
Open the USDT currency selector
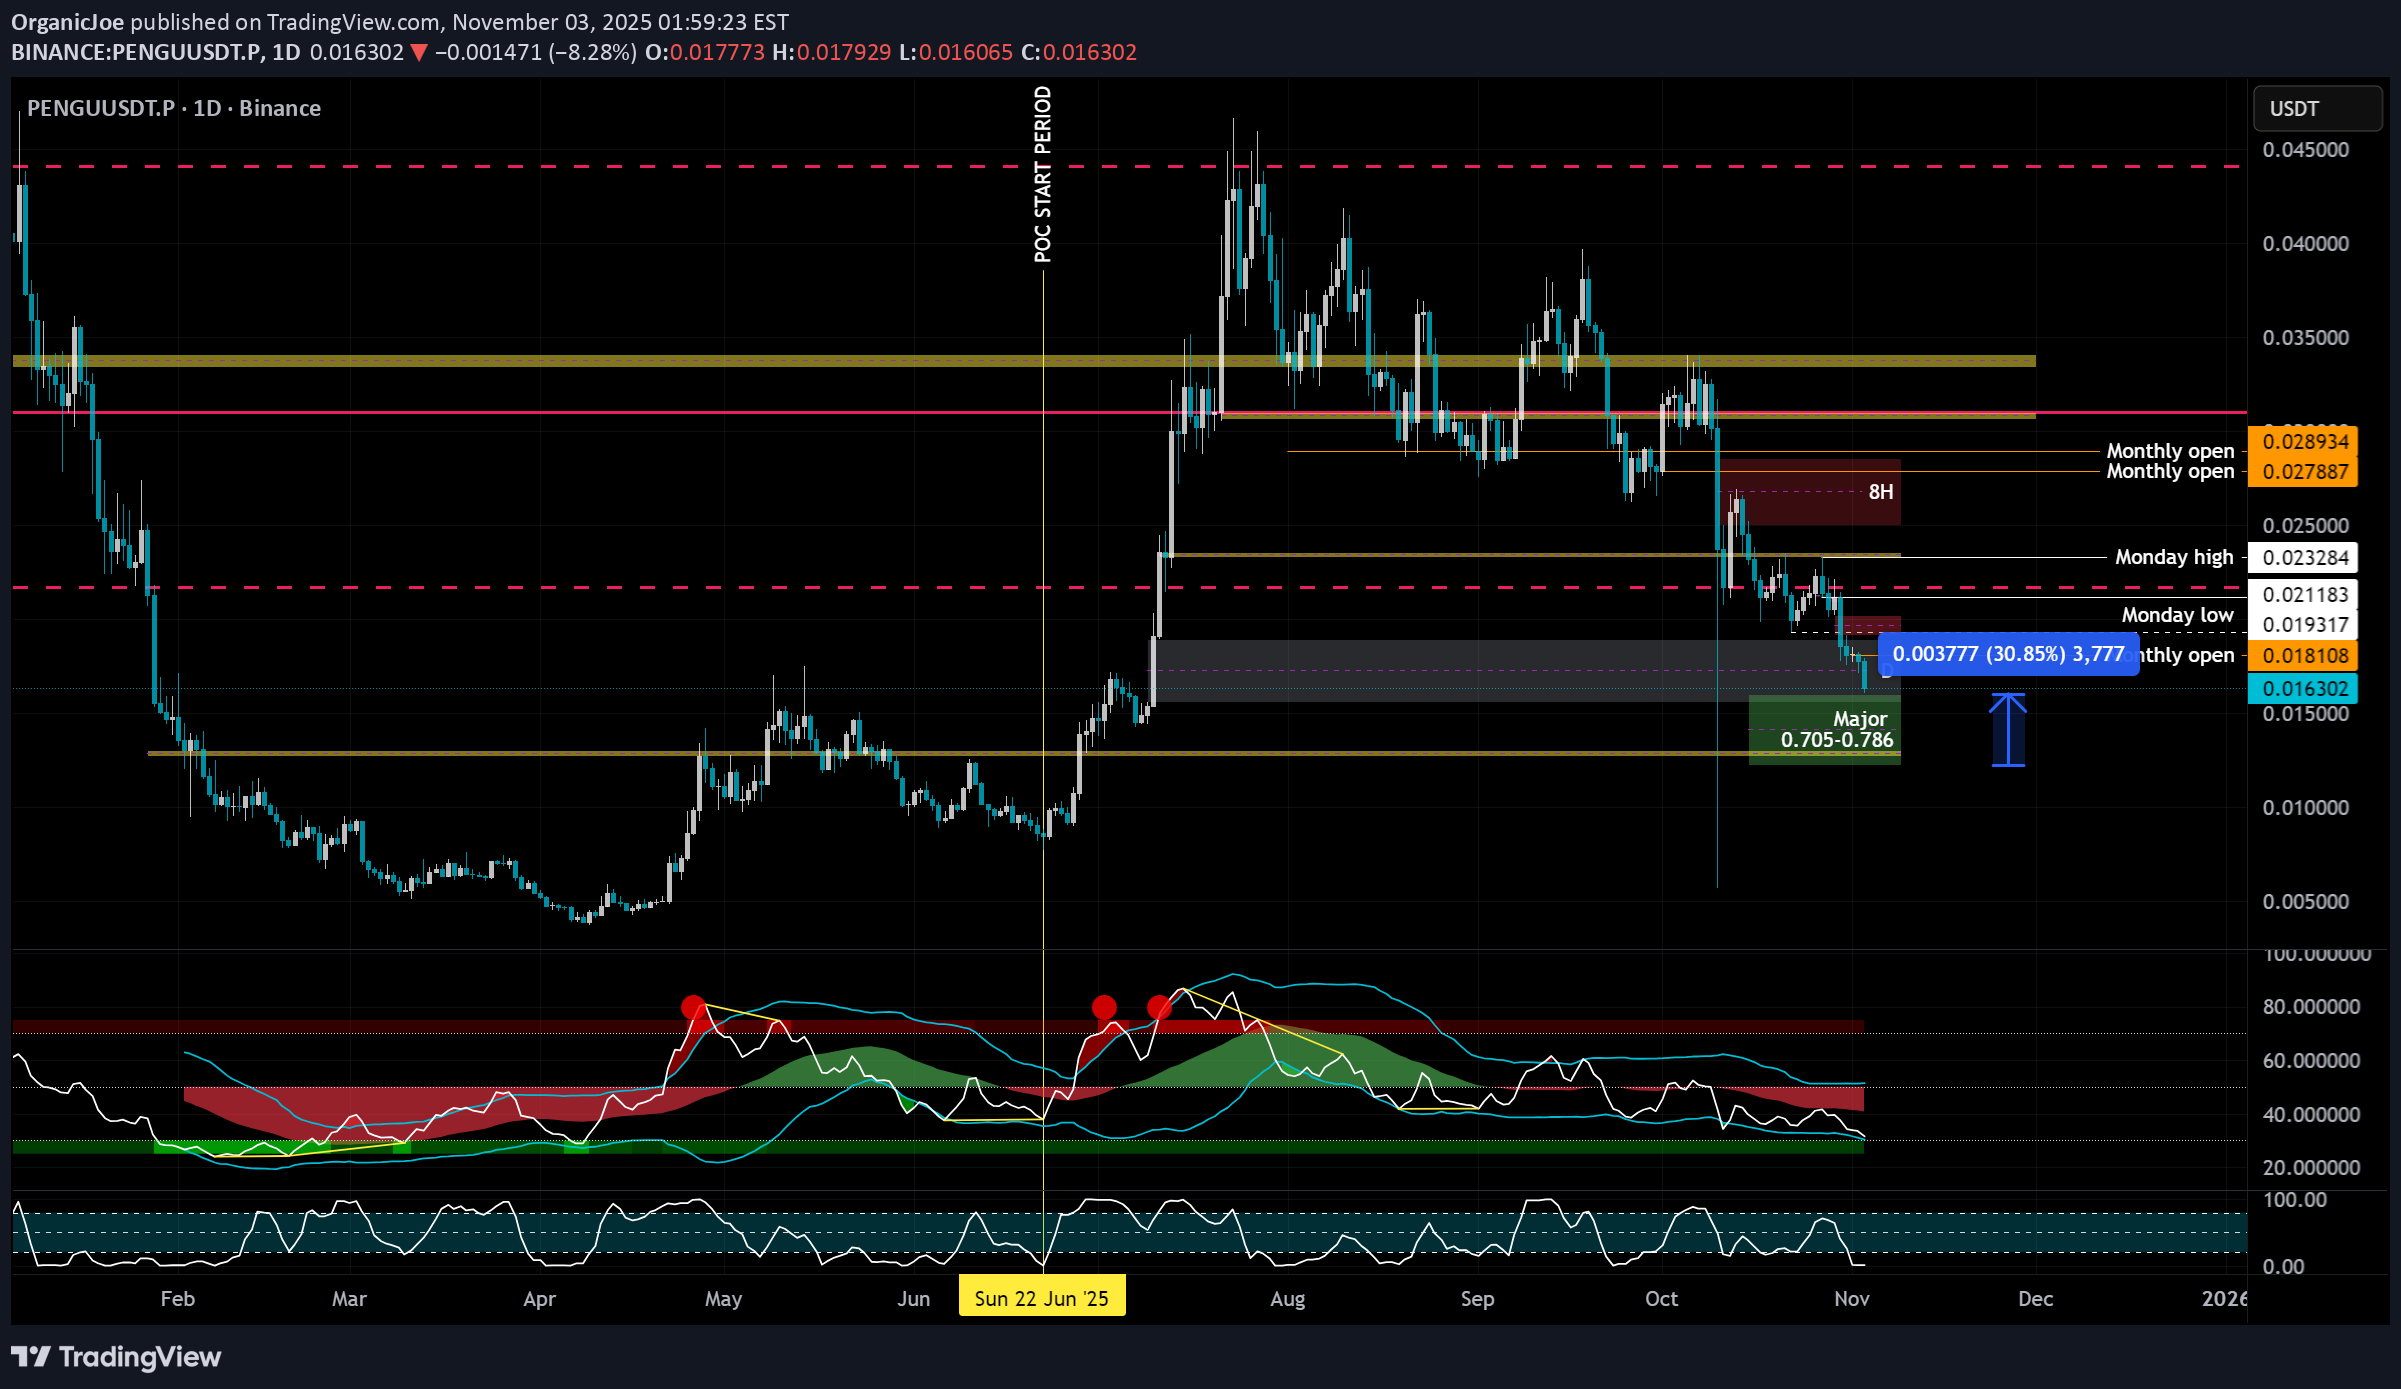[x=2316, y=108]
